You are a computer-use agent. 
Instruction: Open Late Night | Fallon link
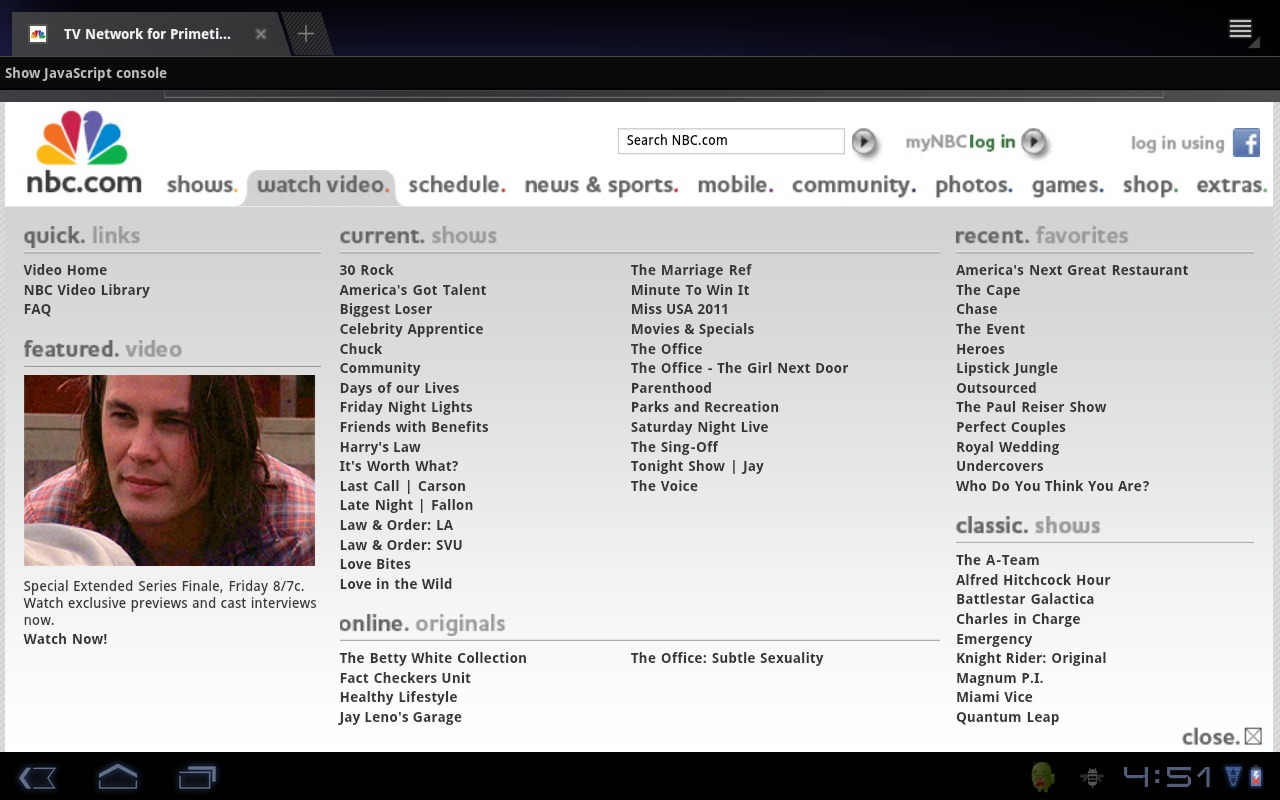click(406, 505)
